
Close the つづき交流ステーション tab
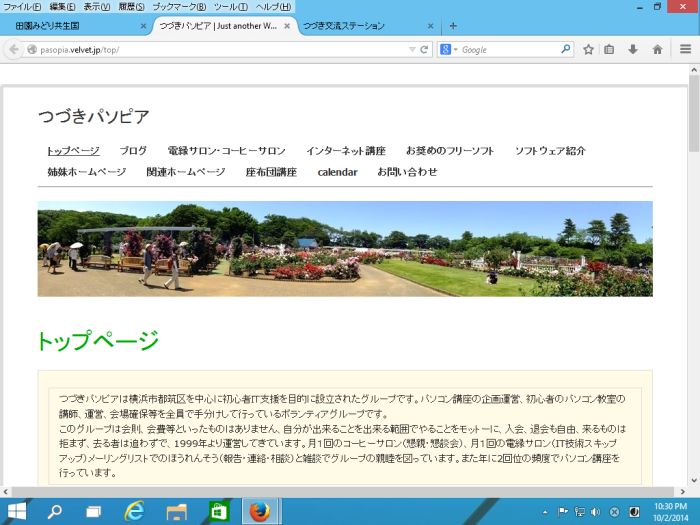pos(430,26)
